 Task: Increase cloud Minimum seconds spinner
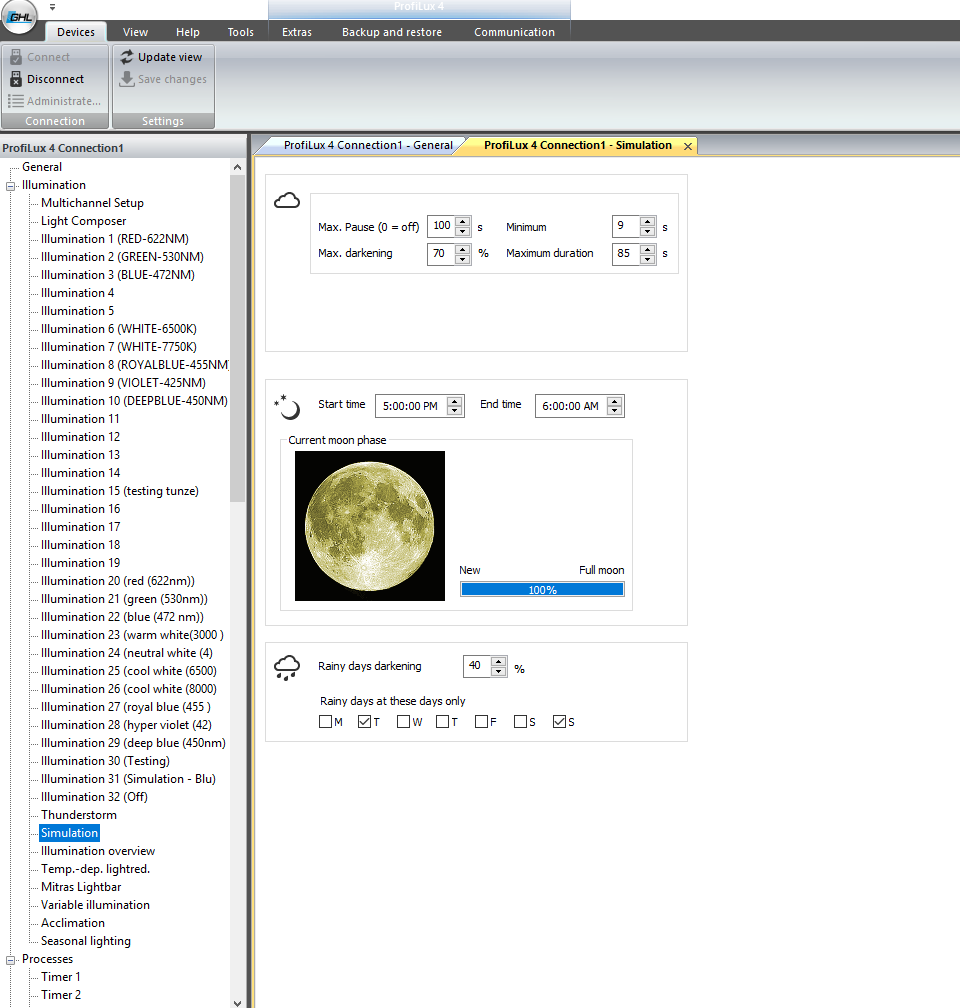tap(648, 222)
